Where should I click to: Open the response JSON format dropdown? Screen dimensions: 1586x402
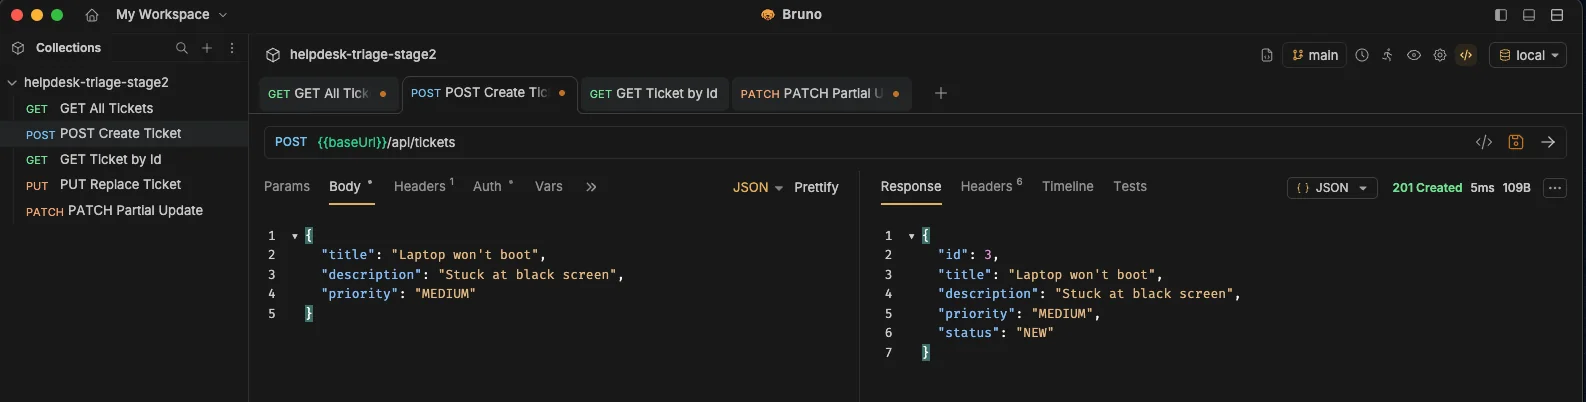coord(1332,188)
